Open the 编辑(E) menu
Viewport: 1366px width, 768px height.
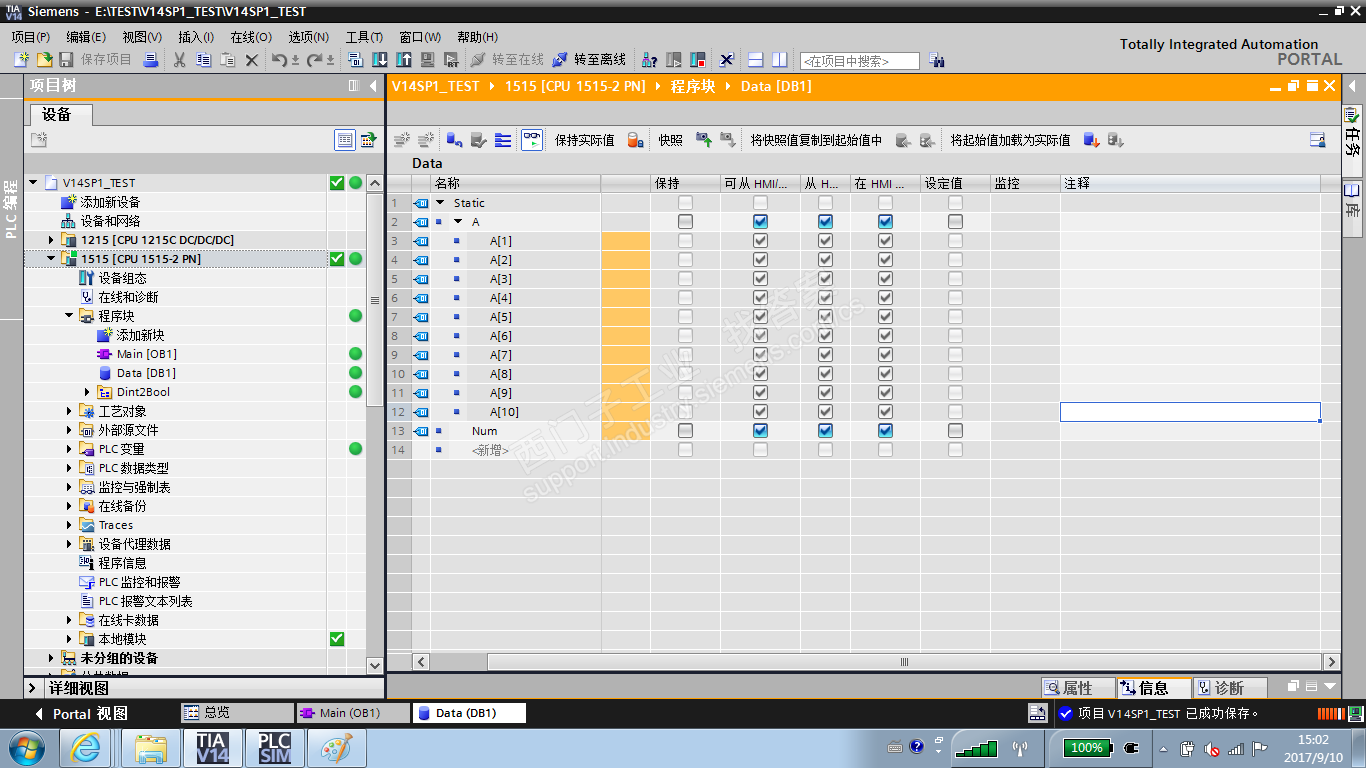coord(86,37)
